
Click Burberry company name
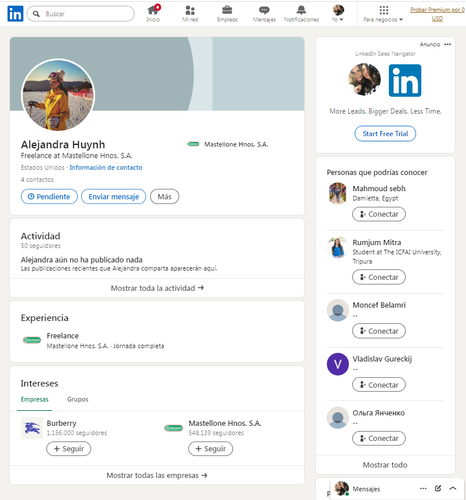point(61,423)
